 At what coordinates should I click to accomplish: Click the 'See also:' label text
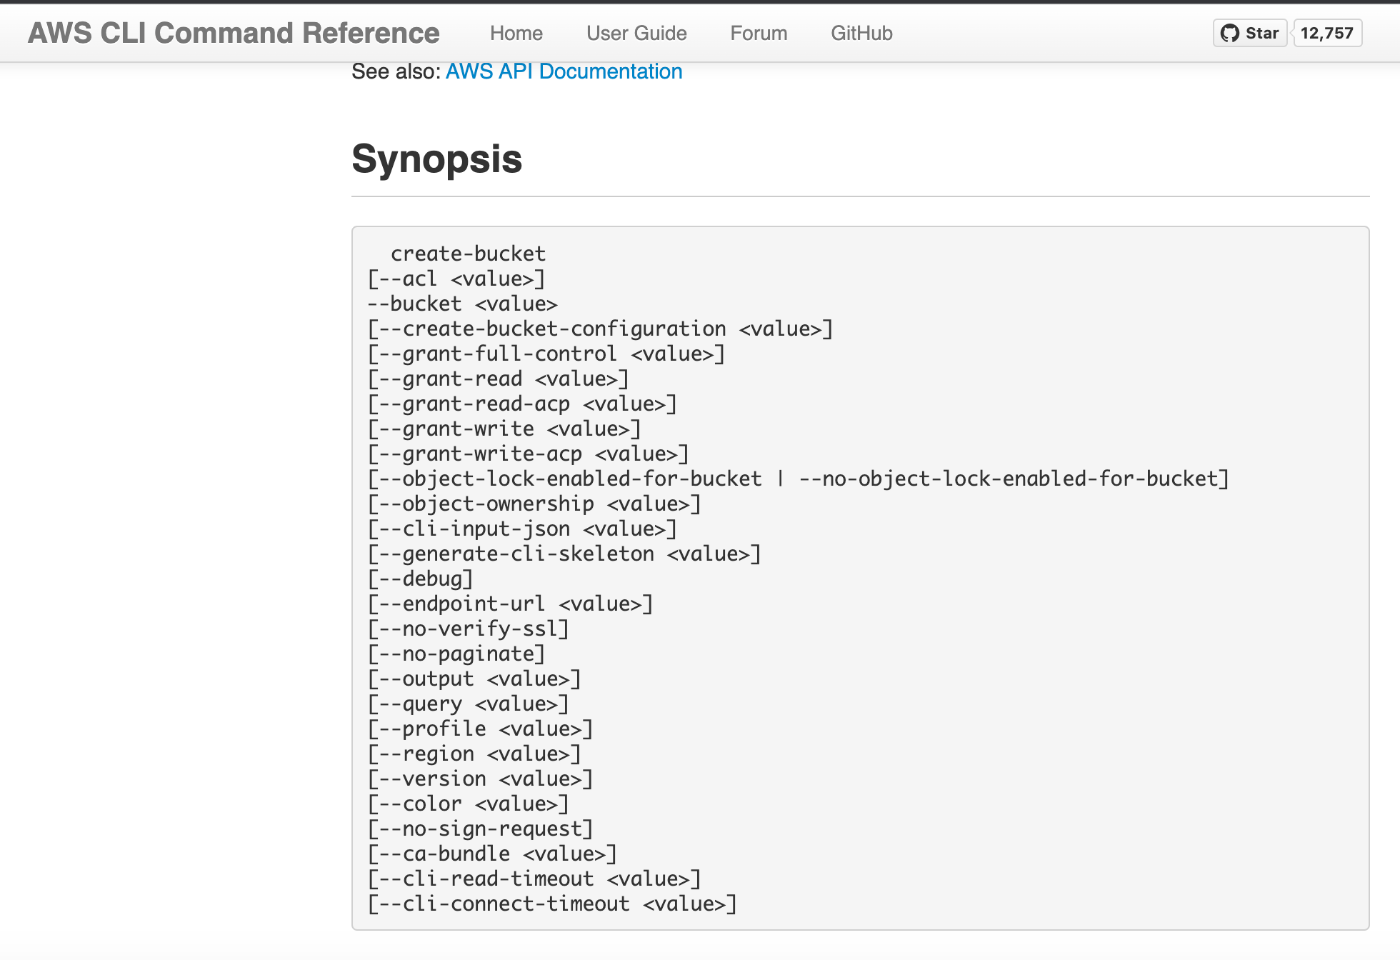(x=396, y=72)
